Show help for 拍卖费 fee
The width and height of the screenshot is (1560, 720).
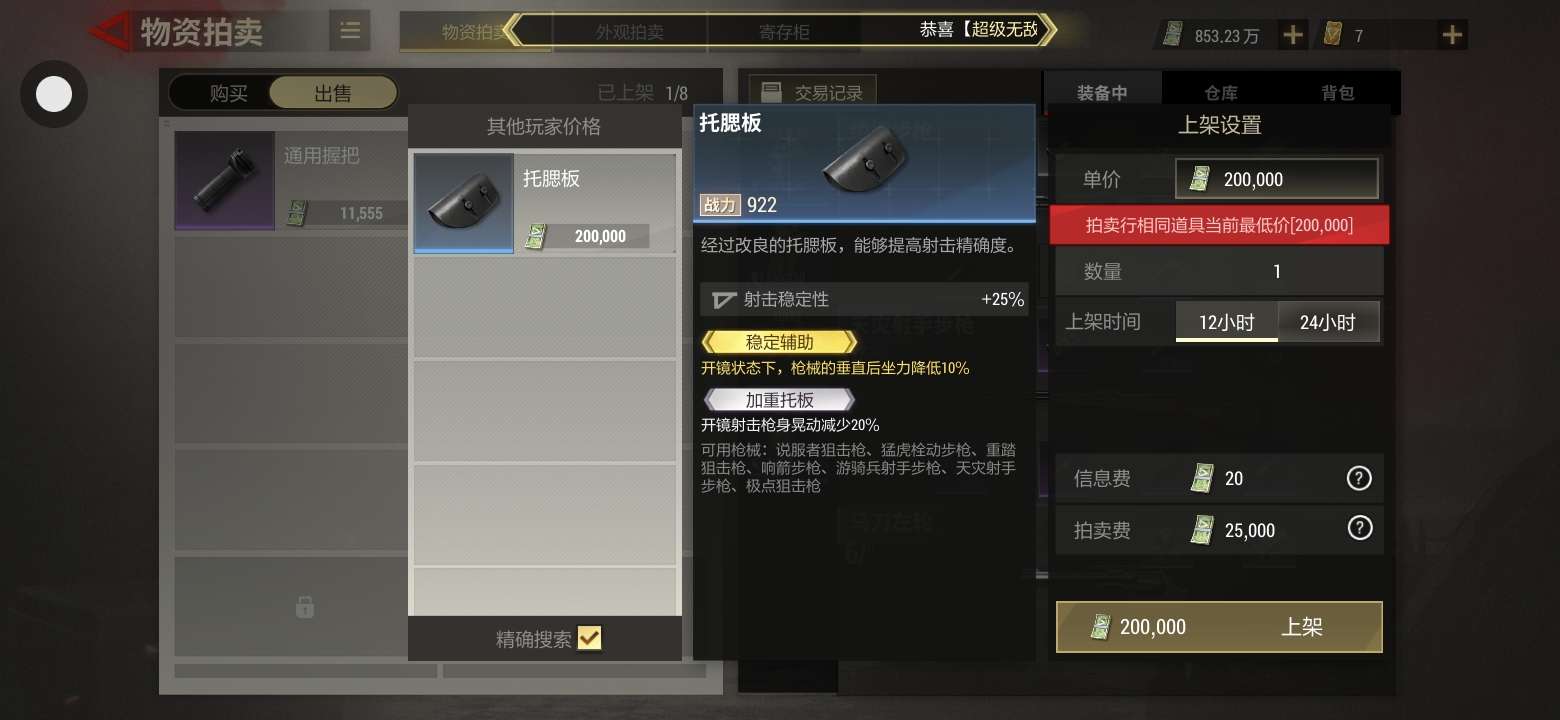pyautogui.click(x=1360, y=527)
